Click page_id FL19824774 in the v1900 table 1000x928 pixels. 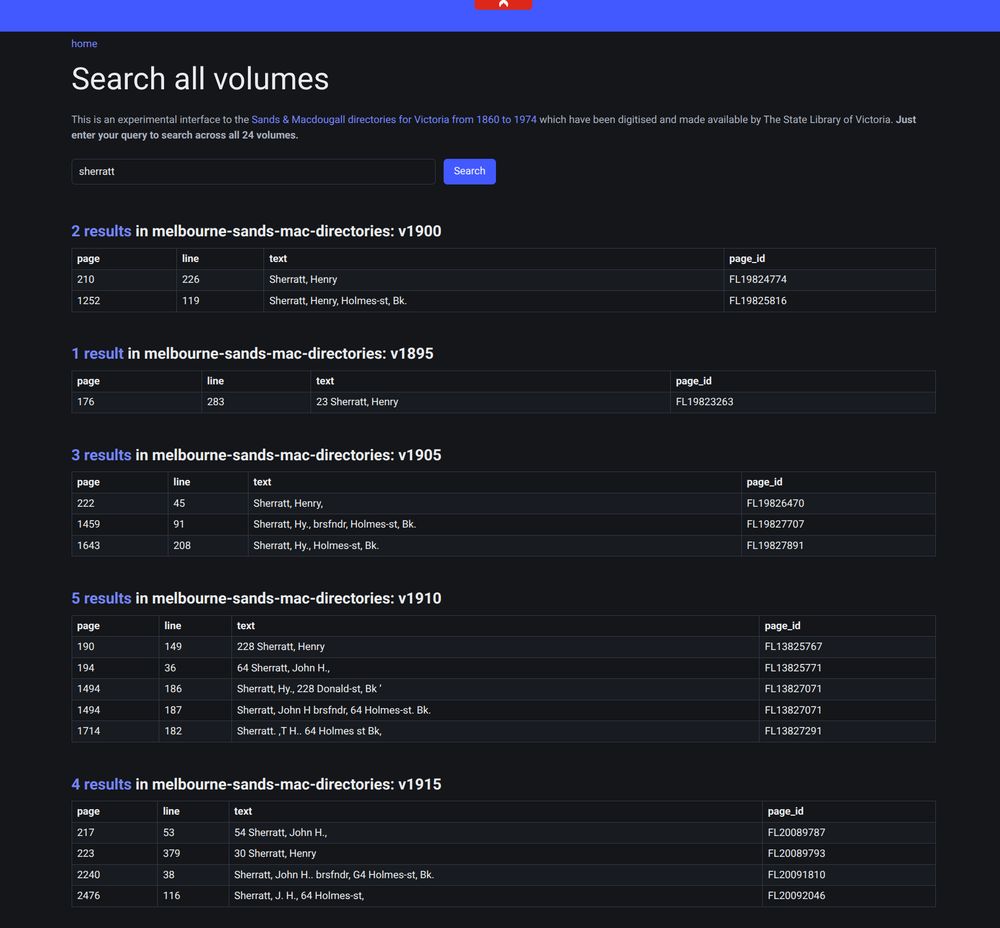756,279
